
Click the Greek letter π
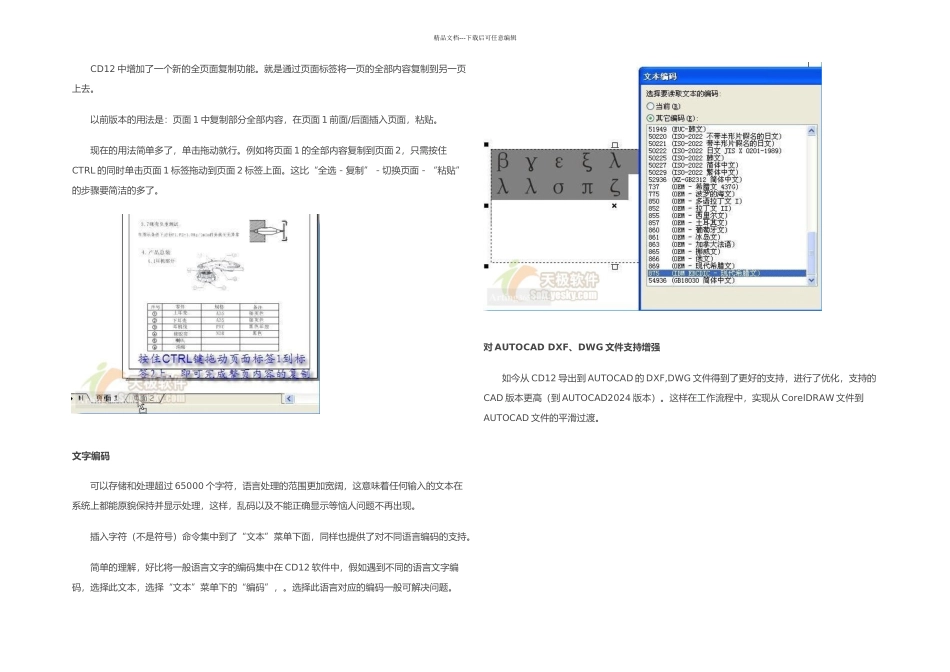click(x=587, y=187)
